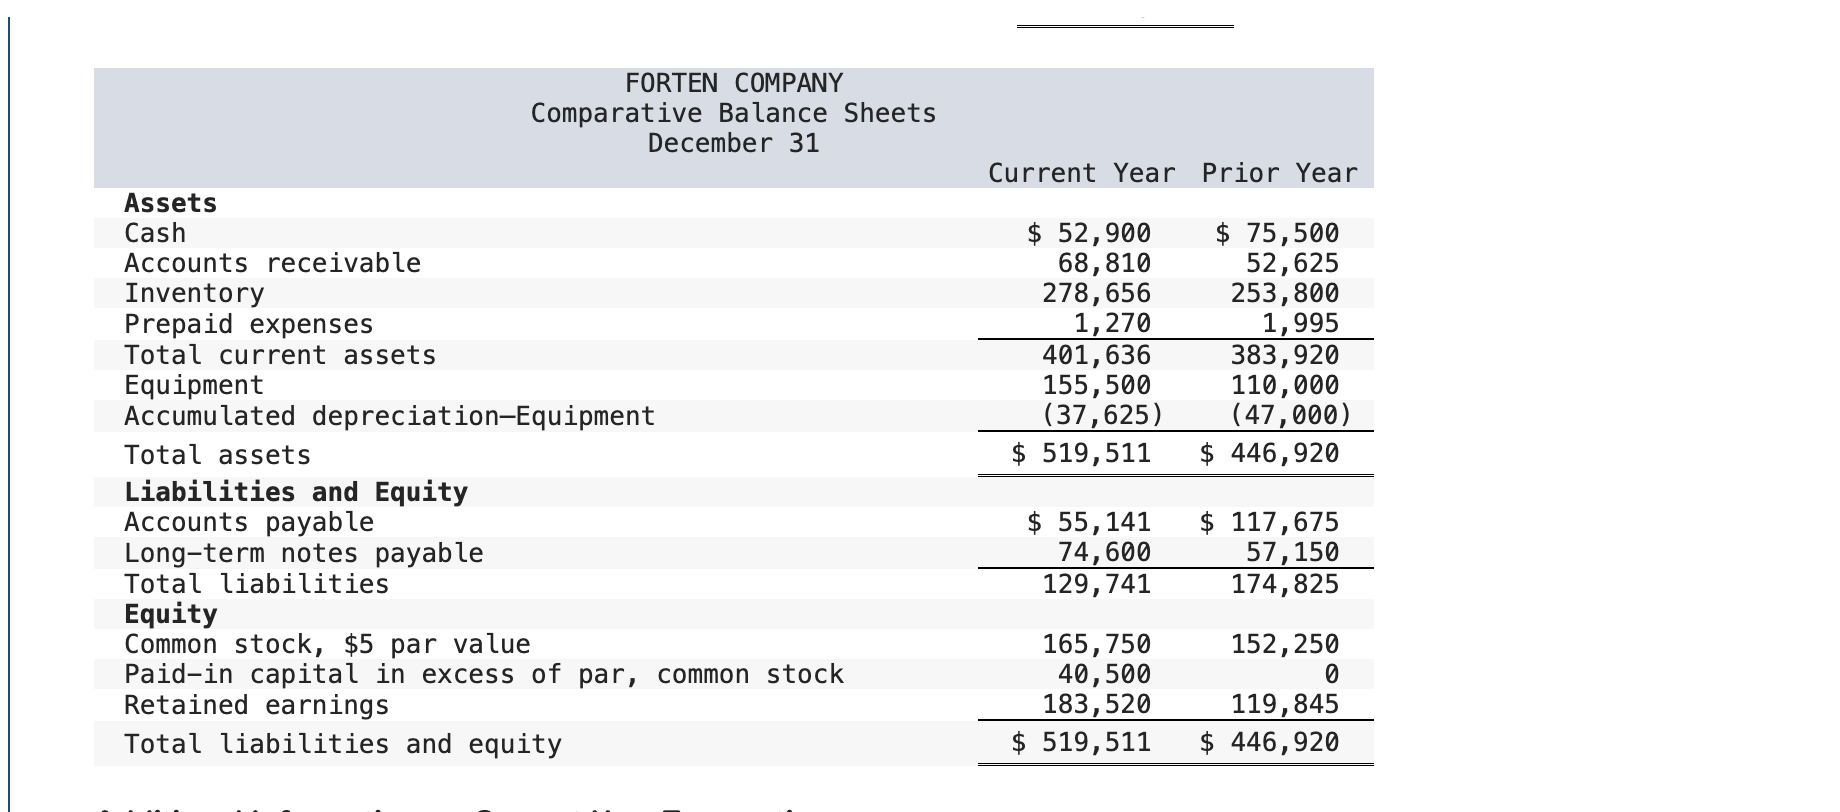This screenshot has height=812, width=1840.
Task: Select common stock value 165,750
Action: 1097,644
